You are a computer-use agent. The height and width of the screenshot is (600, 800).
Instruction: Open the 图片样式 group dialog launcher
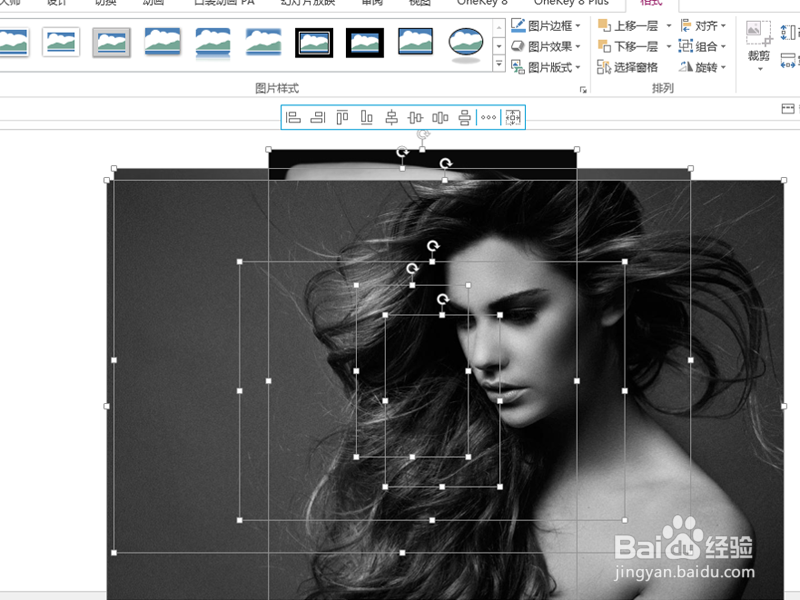pos(583,90)
